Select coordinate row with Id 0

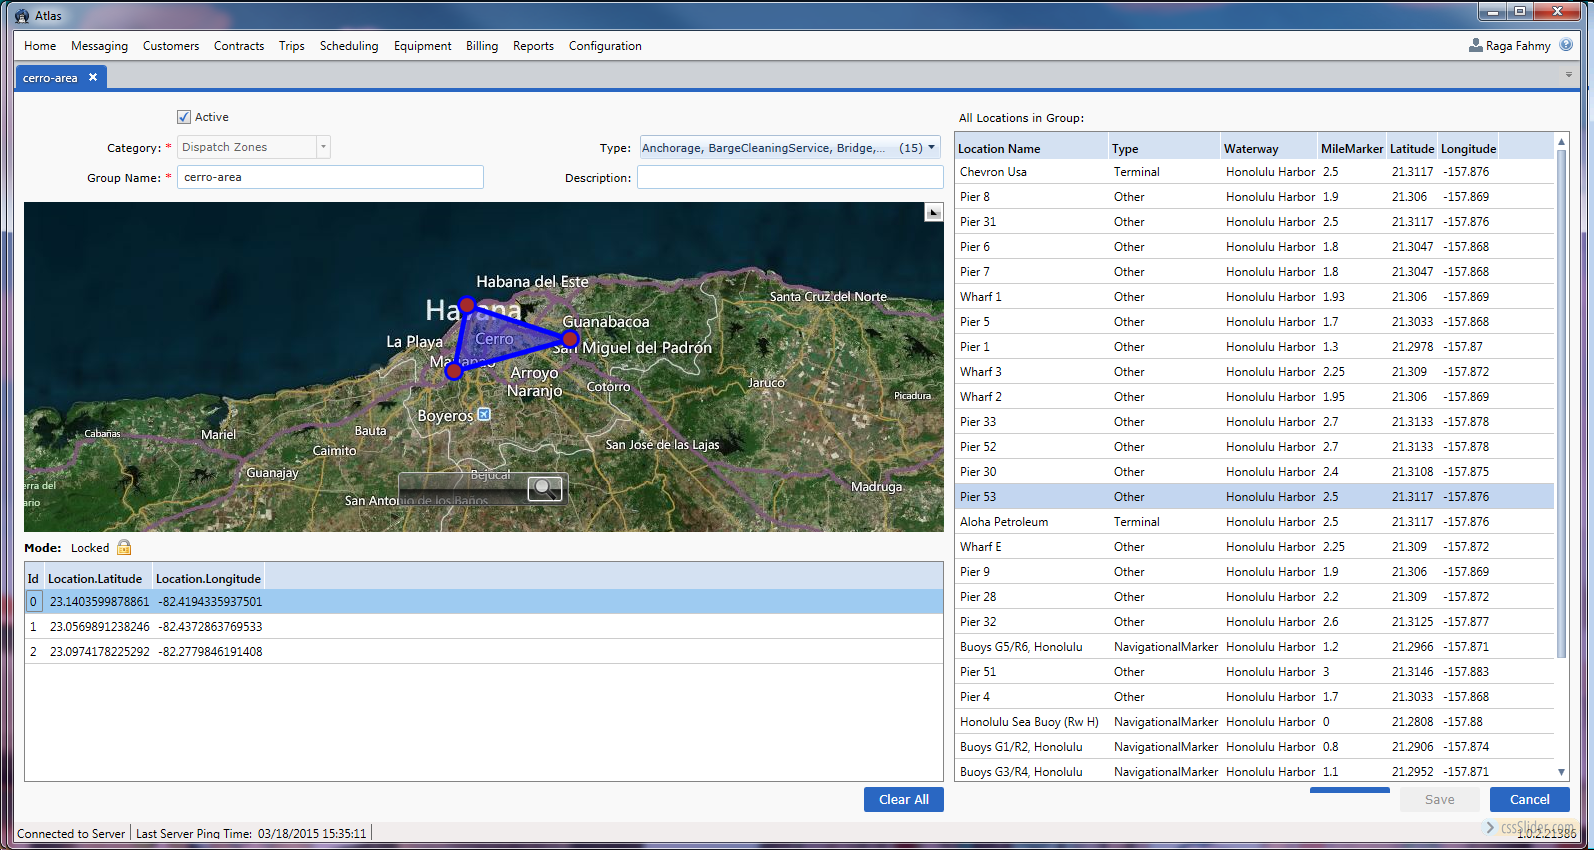tap(484, 601)
